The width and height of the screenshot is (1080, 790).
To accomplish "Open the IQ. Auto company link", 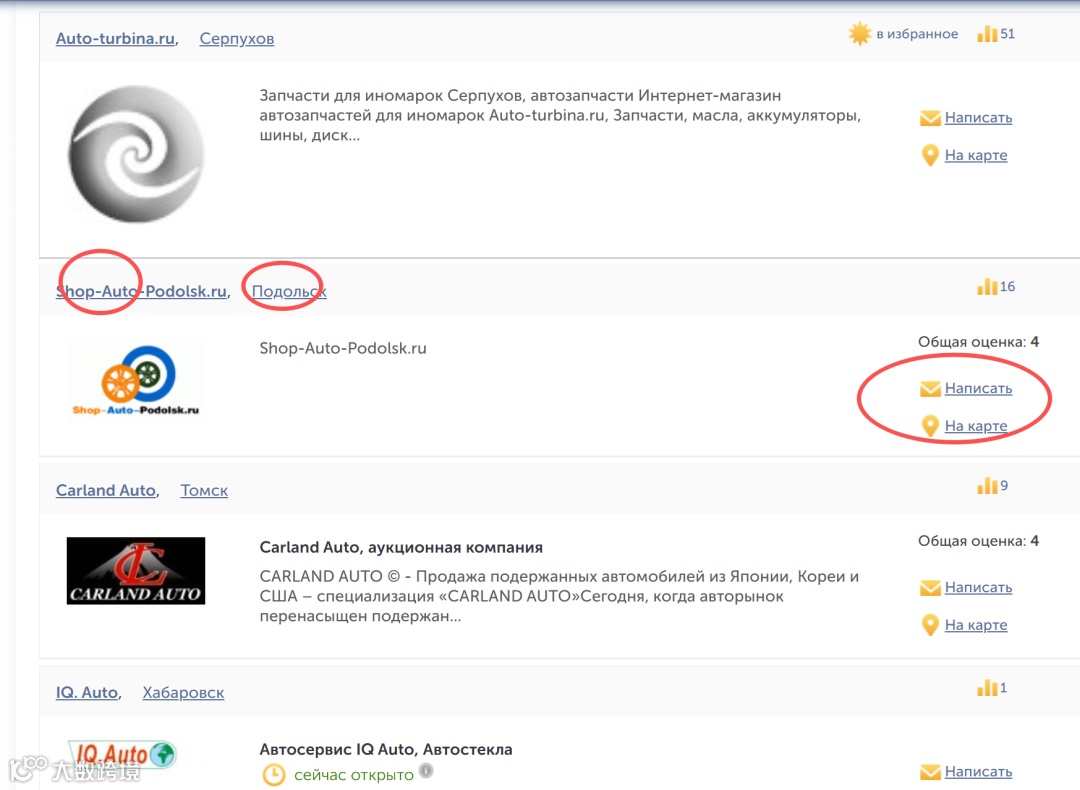I will (x=87, y=693).
